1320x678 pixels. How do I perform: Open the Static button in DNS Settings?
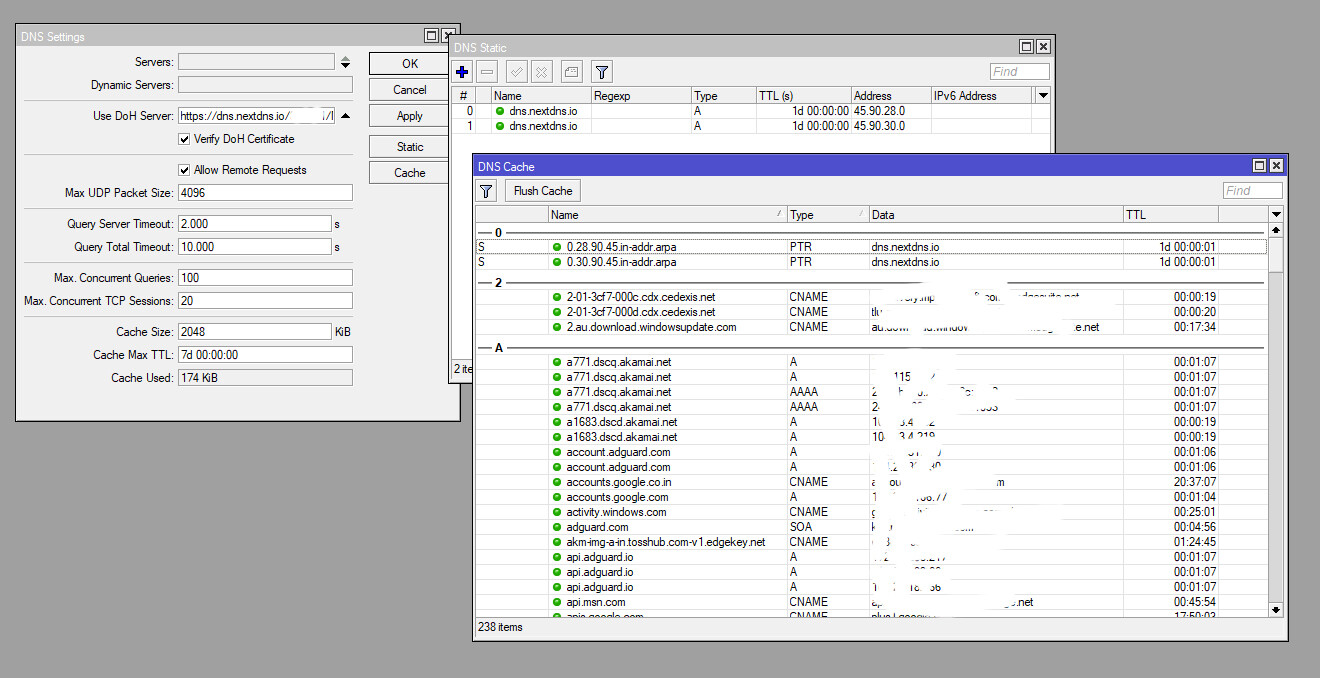click(410, 147)
